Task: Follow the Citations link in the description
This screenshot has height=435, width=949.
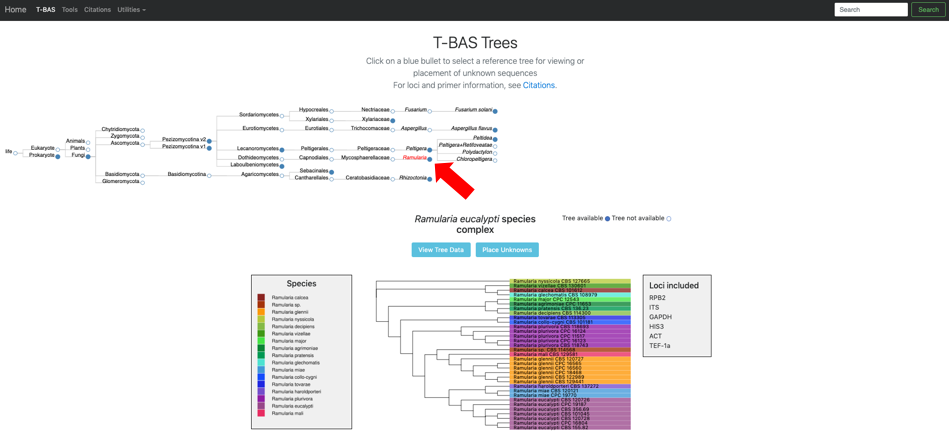Action: coord(539,85)
